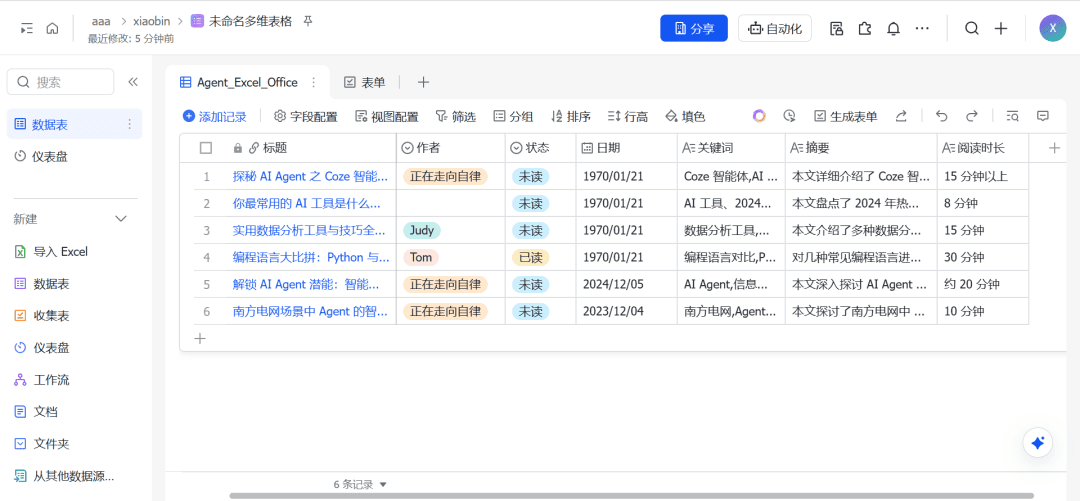Open the 筛选 filter tool

pyautogui.click(x=456, y=116)
